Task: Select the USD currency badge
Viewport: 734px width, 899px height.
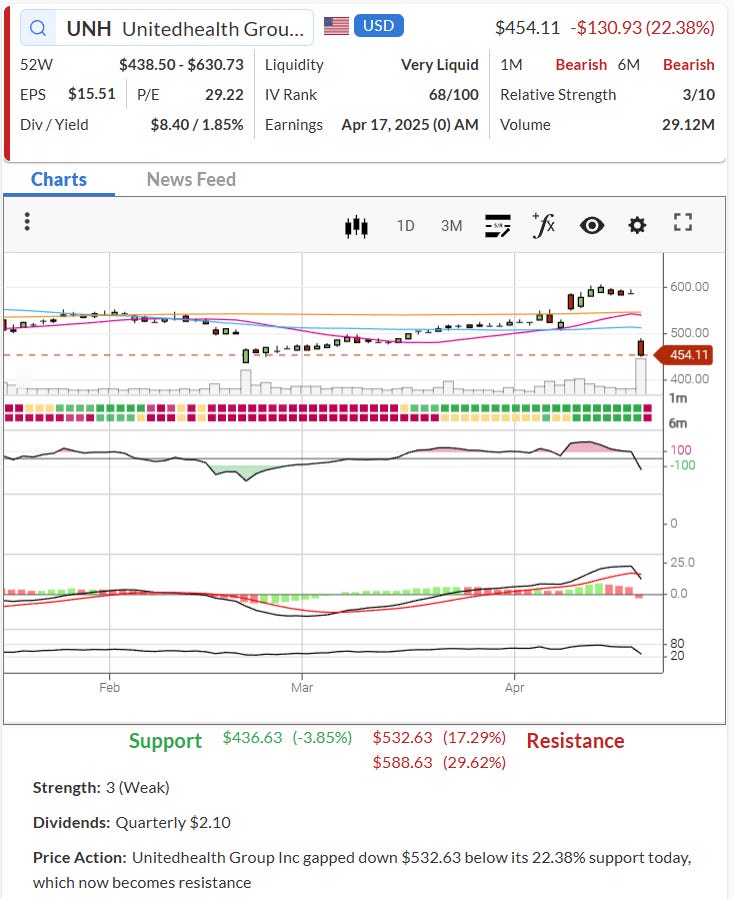Action: (378, 26)
